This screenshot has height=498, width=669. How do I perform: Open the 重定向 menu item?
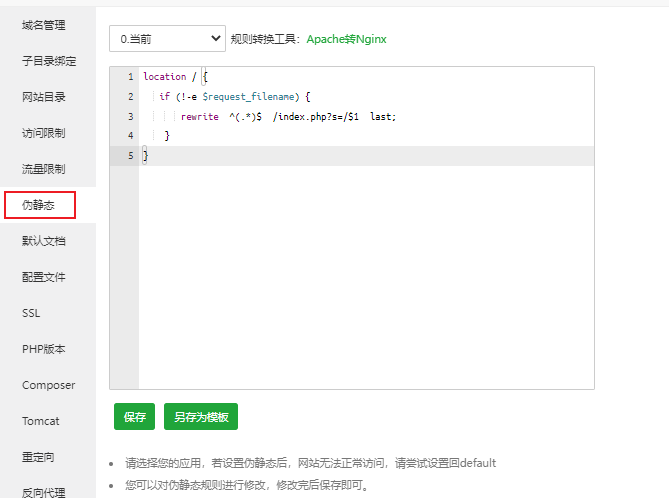point(38,457)
